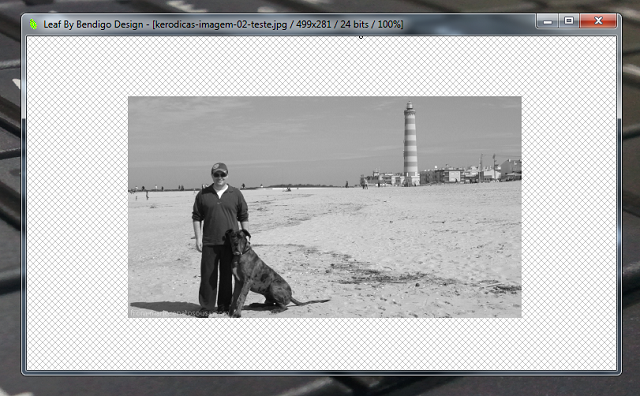Click the green leaf application icon
This screenshot has height=396, width=640.
[33, 24]
